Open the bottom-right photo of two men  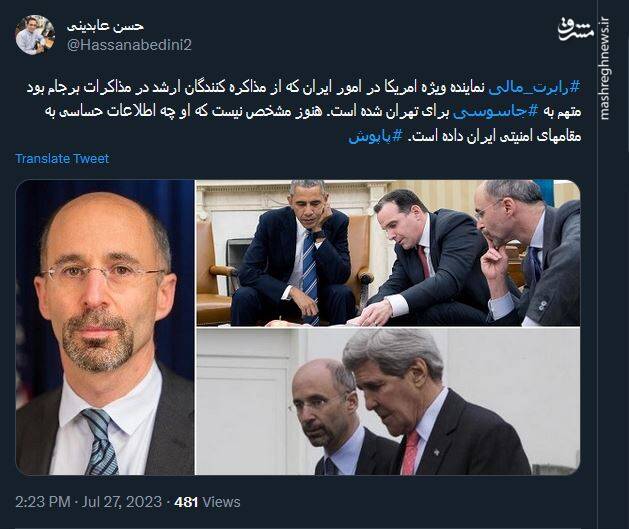point(388,401)
